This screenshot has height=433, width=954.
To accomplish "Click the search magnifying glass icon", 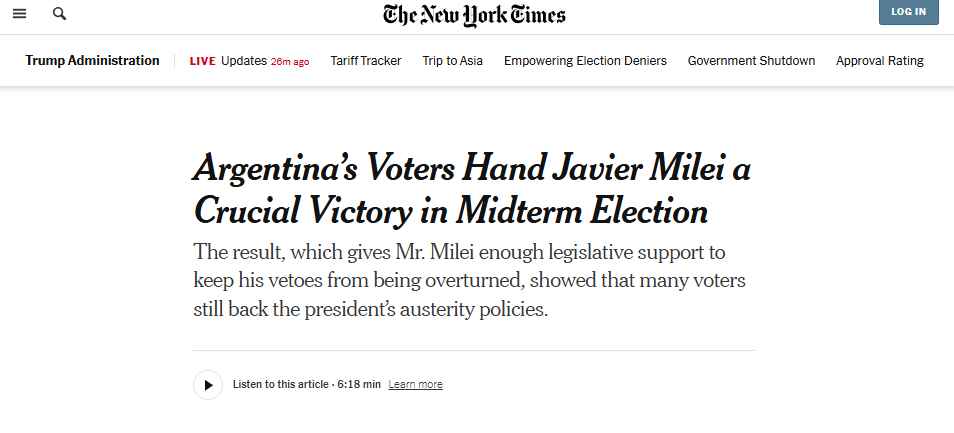I will 59,14.
